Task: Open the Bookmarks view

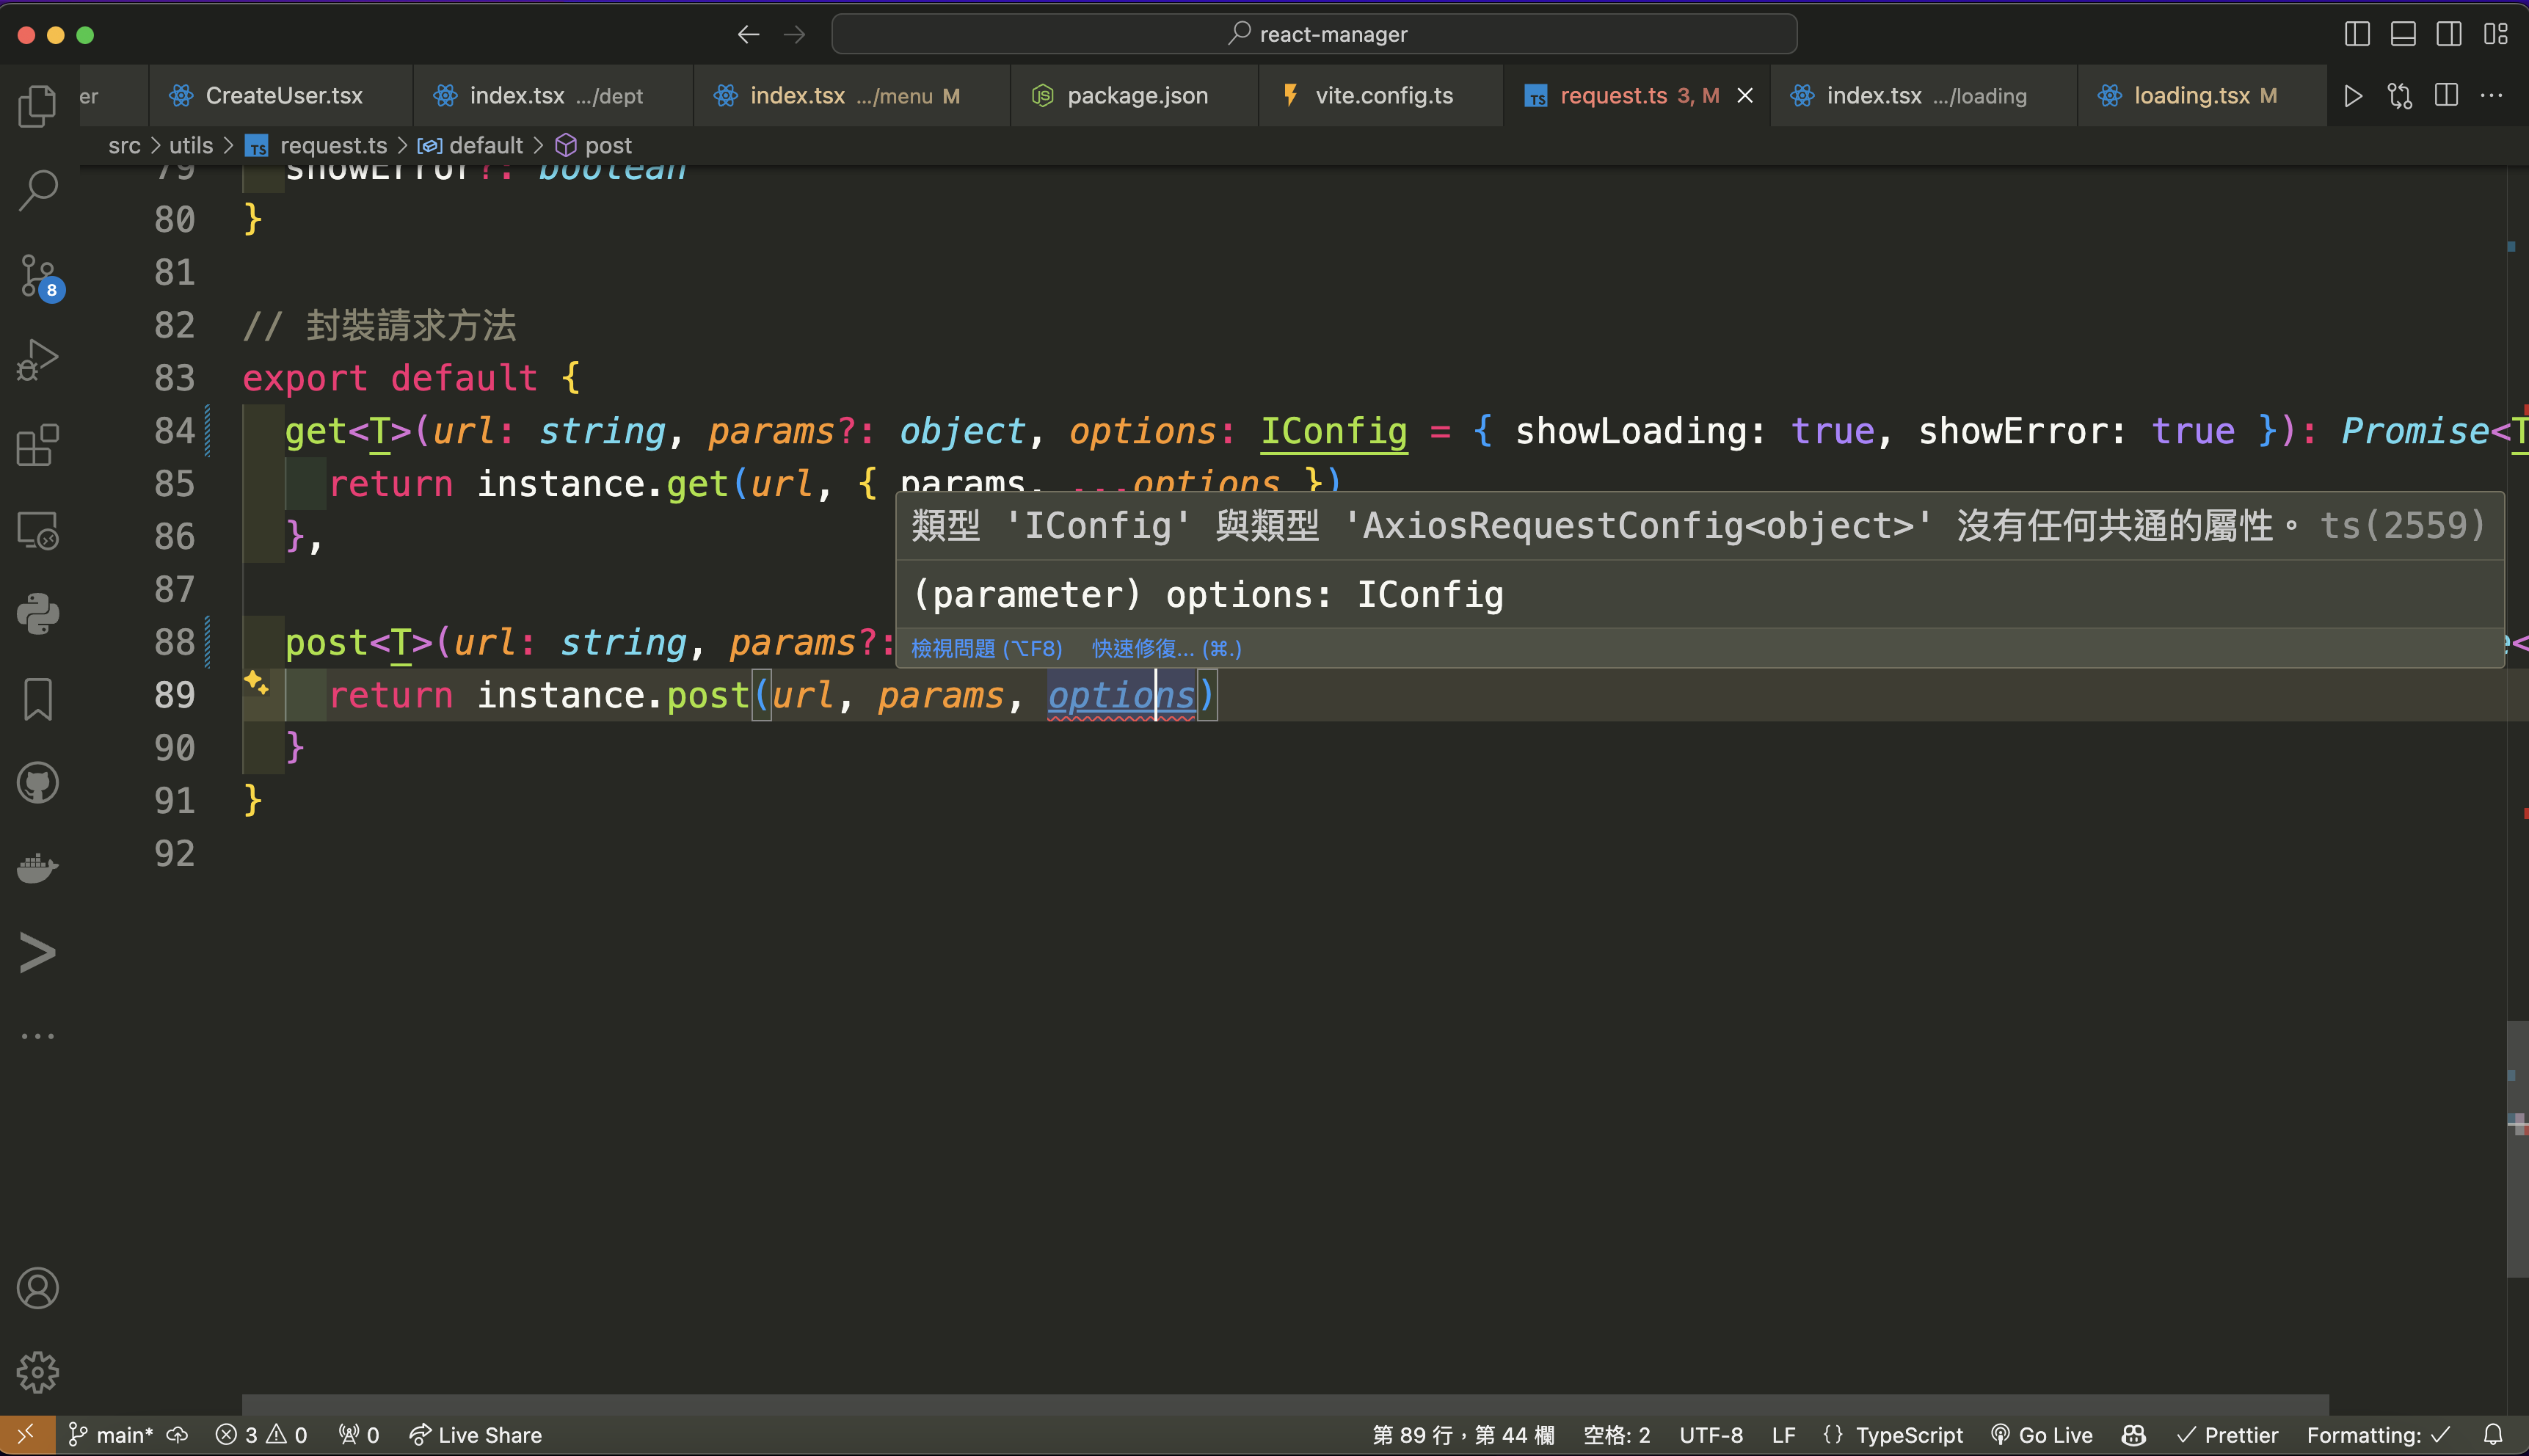Action: point(38,699)
